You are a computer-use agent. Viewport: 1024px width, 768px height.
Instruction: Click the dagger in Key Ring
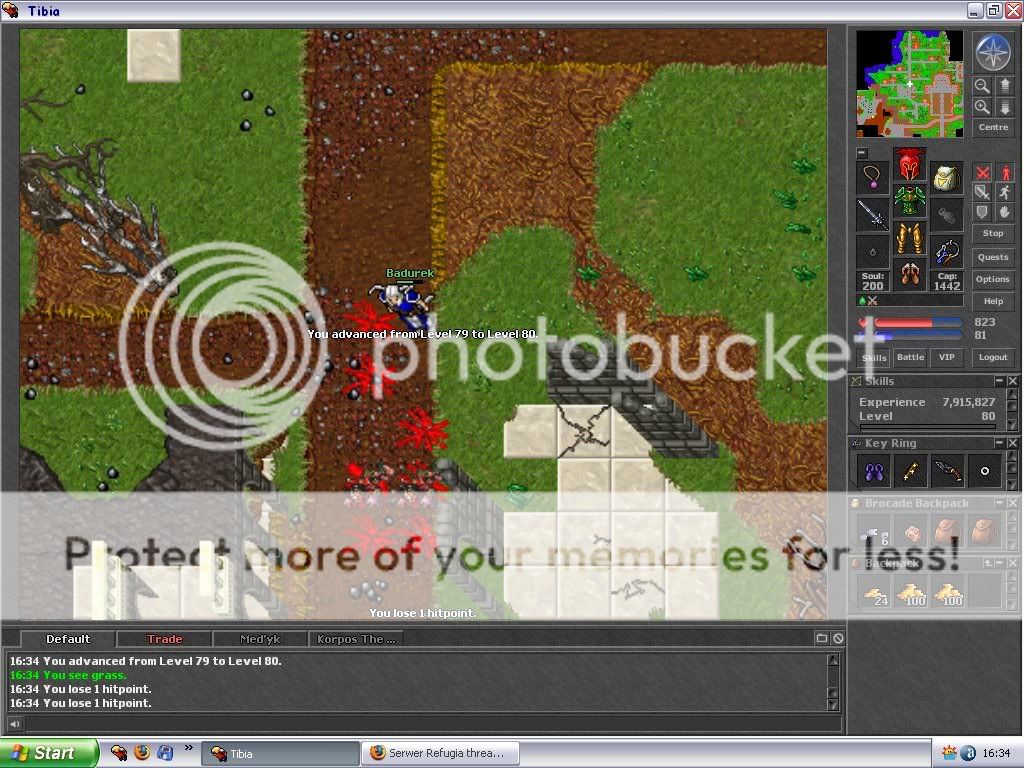pyautogui.click(x=948, y=471)
